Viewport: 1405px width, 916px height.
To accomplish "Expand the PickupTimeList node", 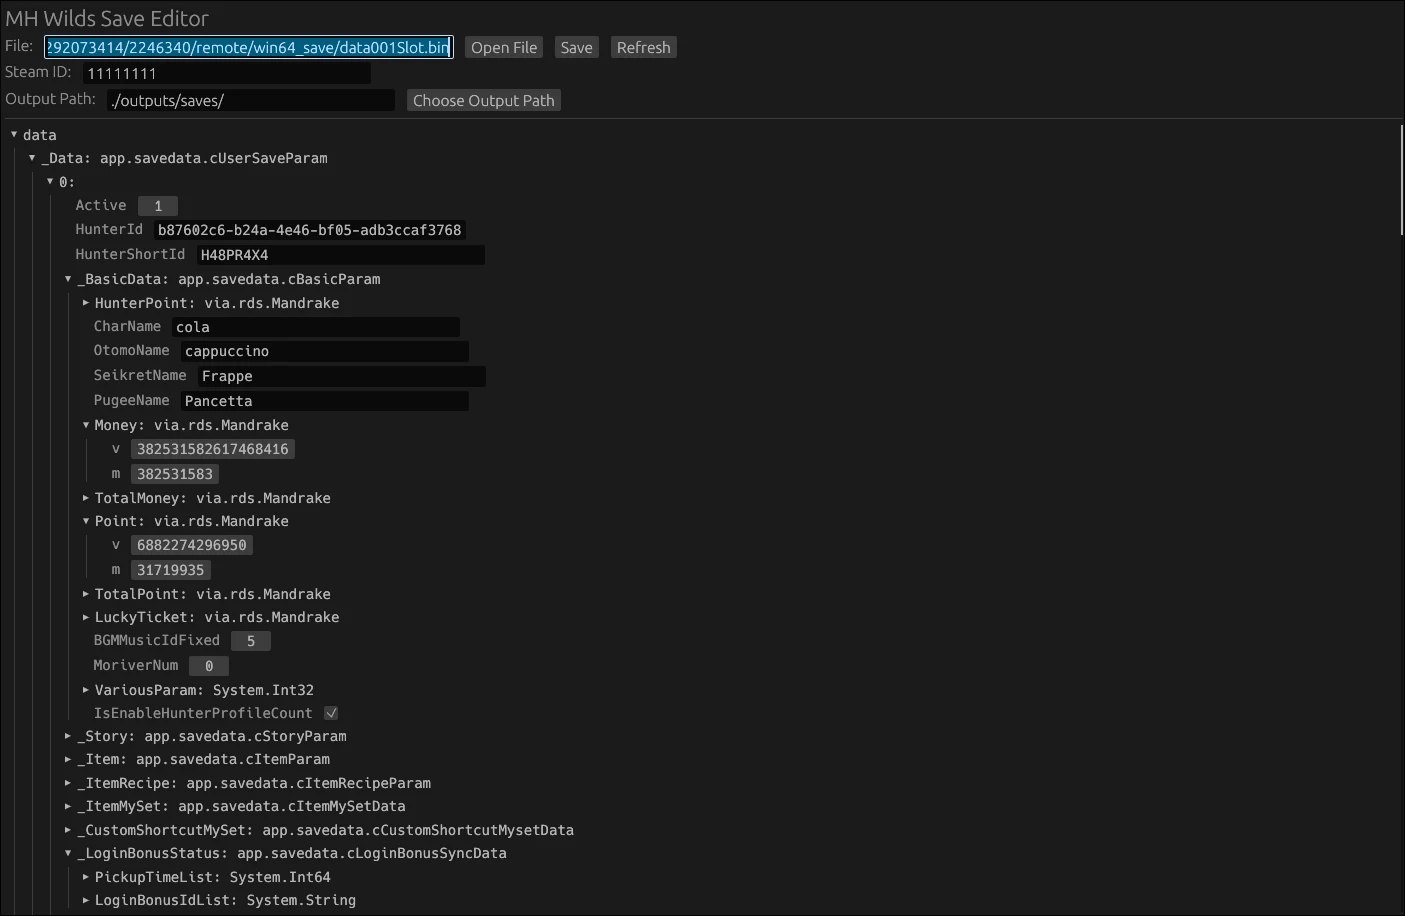I will tap(86, 877).
